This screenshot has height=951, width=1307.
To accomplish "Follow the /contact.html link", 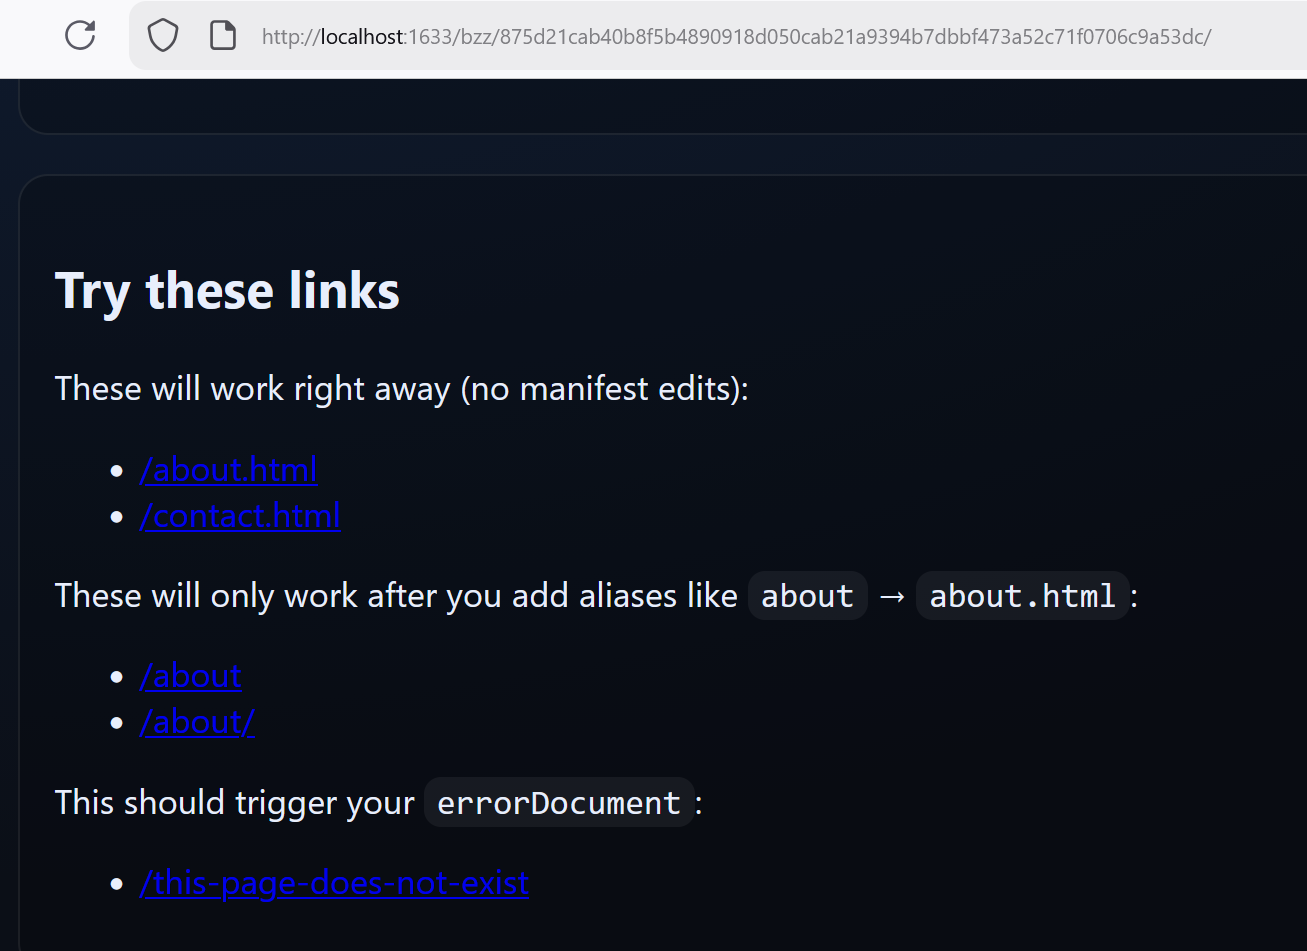I will point(240,516).
